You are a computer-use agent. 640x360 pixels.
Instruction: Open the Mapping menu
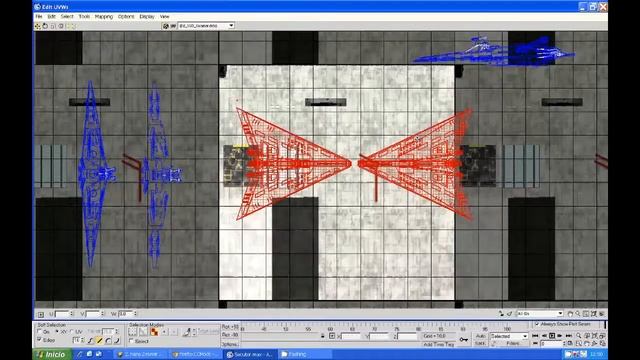pos(104,16)
